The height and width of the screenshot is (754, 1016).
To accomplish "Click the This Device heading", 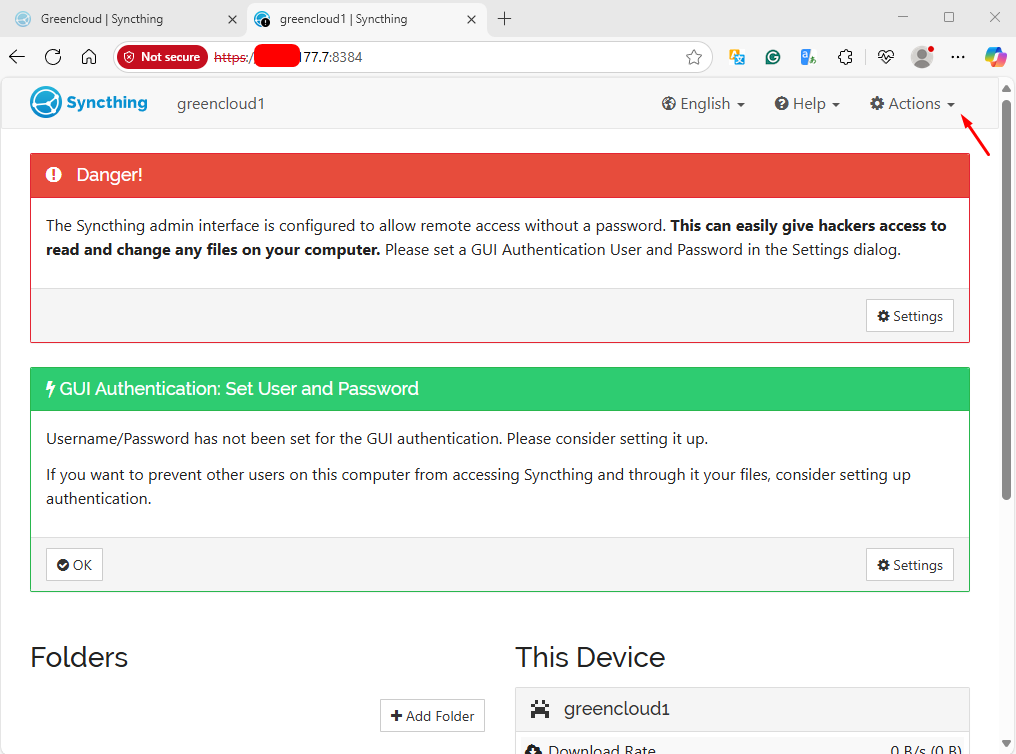I will click(x=590, y=657).
